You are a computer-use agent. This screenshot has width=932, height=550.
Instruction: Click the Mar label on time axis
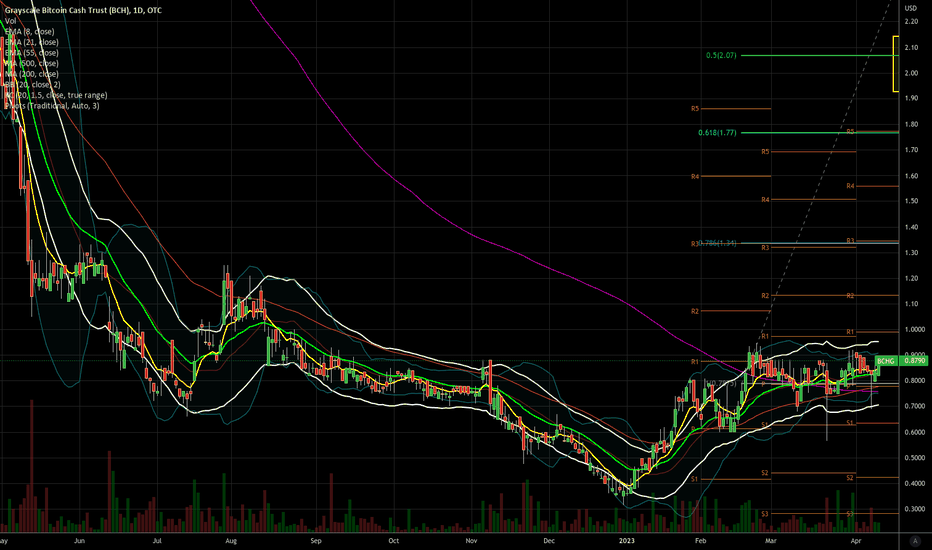tap(771, 541)
